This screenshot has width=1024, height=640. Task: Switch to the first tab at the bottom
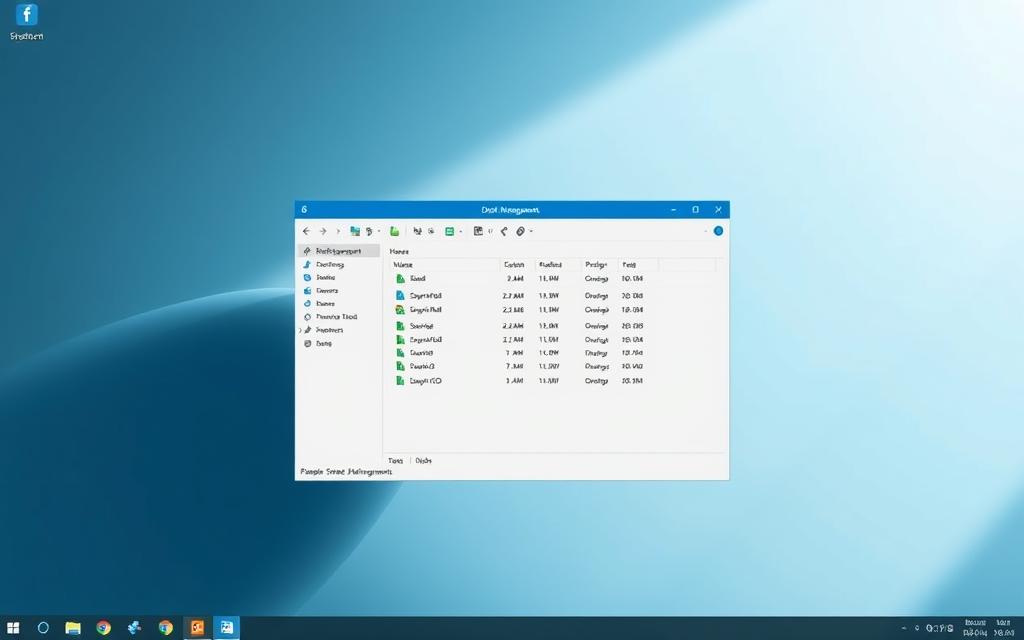(x=395, y=461)
